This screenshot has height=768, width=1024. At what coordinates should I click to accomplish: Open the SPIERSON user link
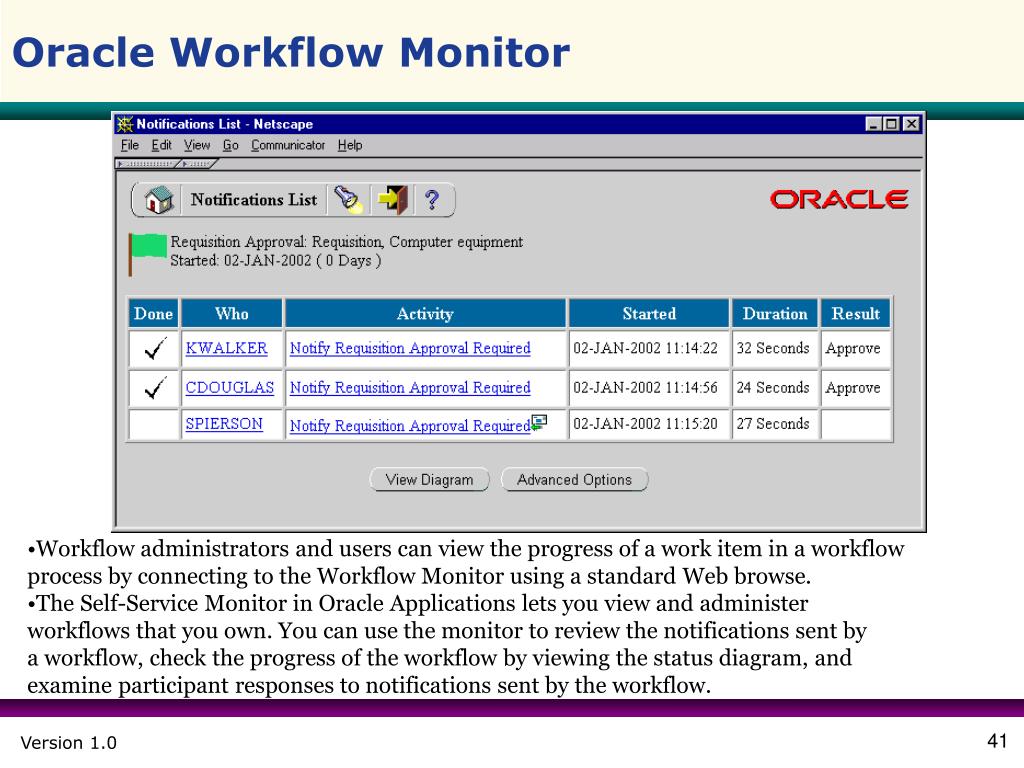click(x=224, y=424)
